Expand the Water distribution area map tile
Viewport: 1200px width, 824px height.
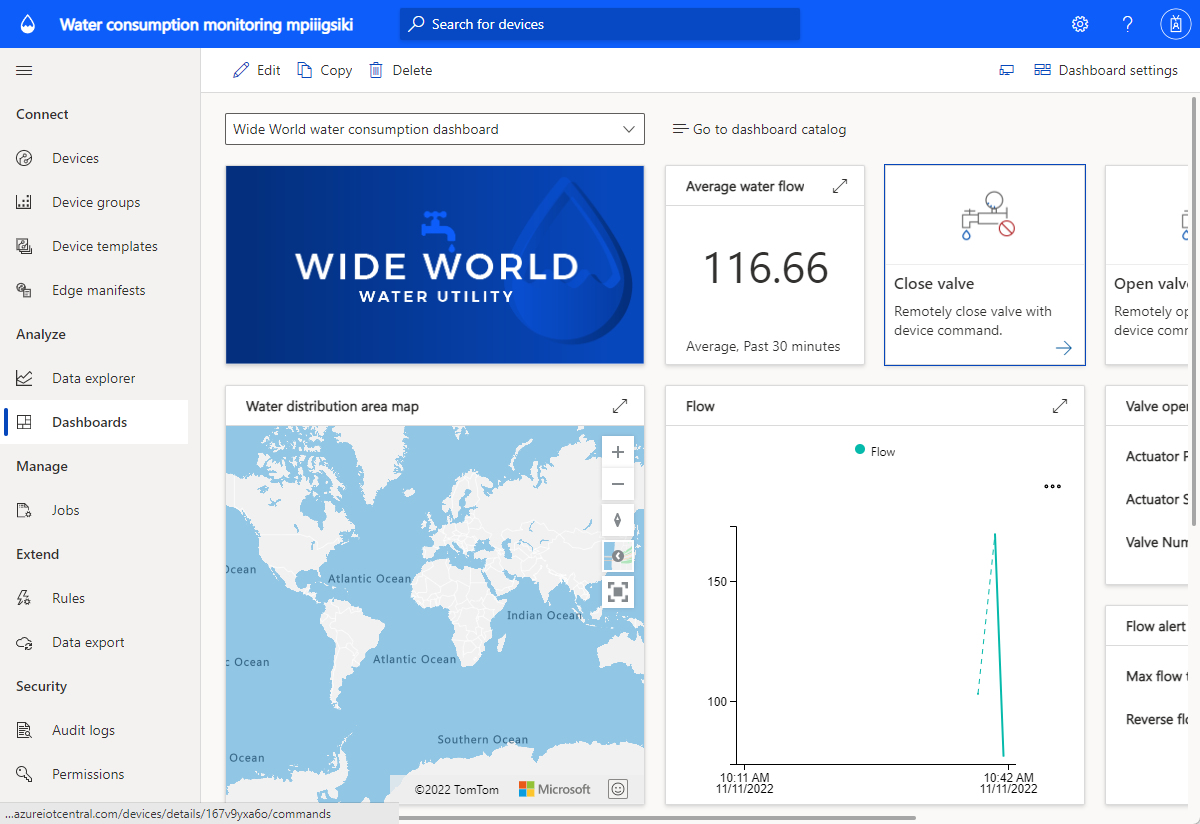click(620, 406)
